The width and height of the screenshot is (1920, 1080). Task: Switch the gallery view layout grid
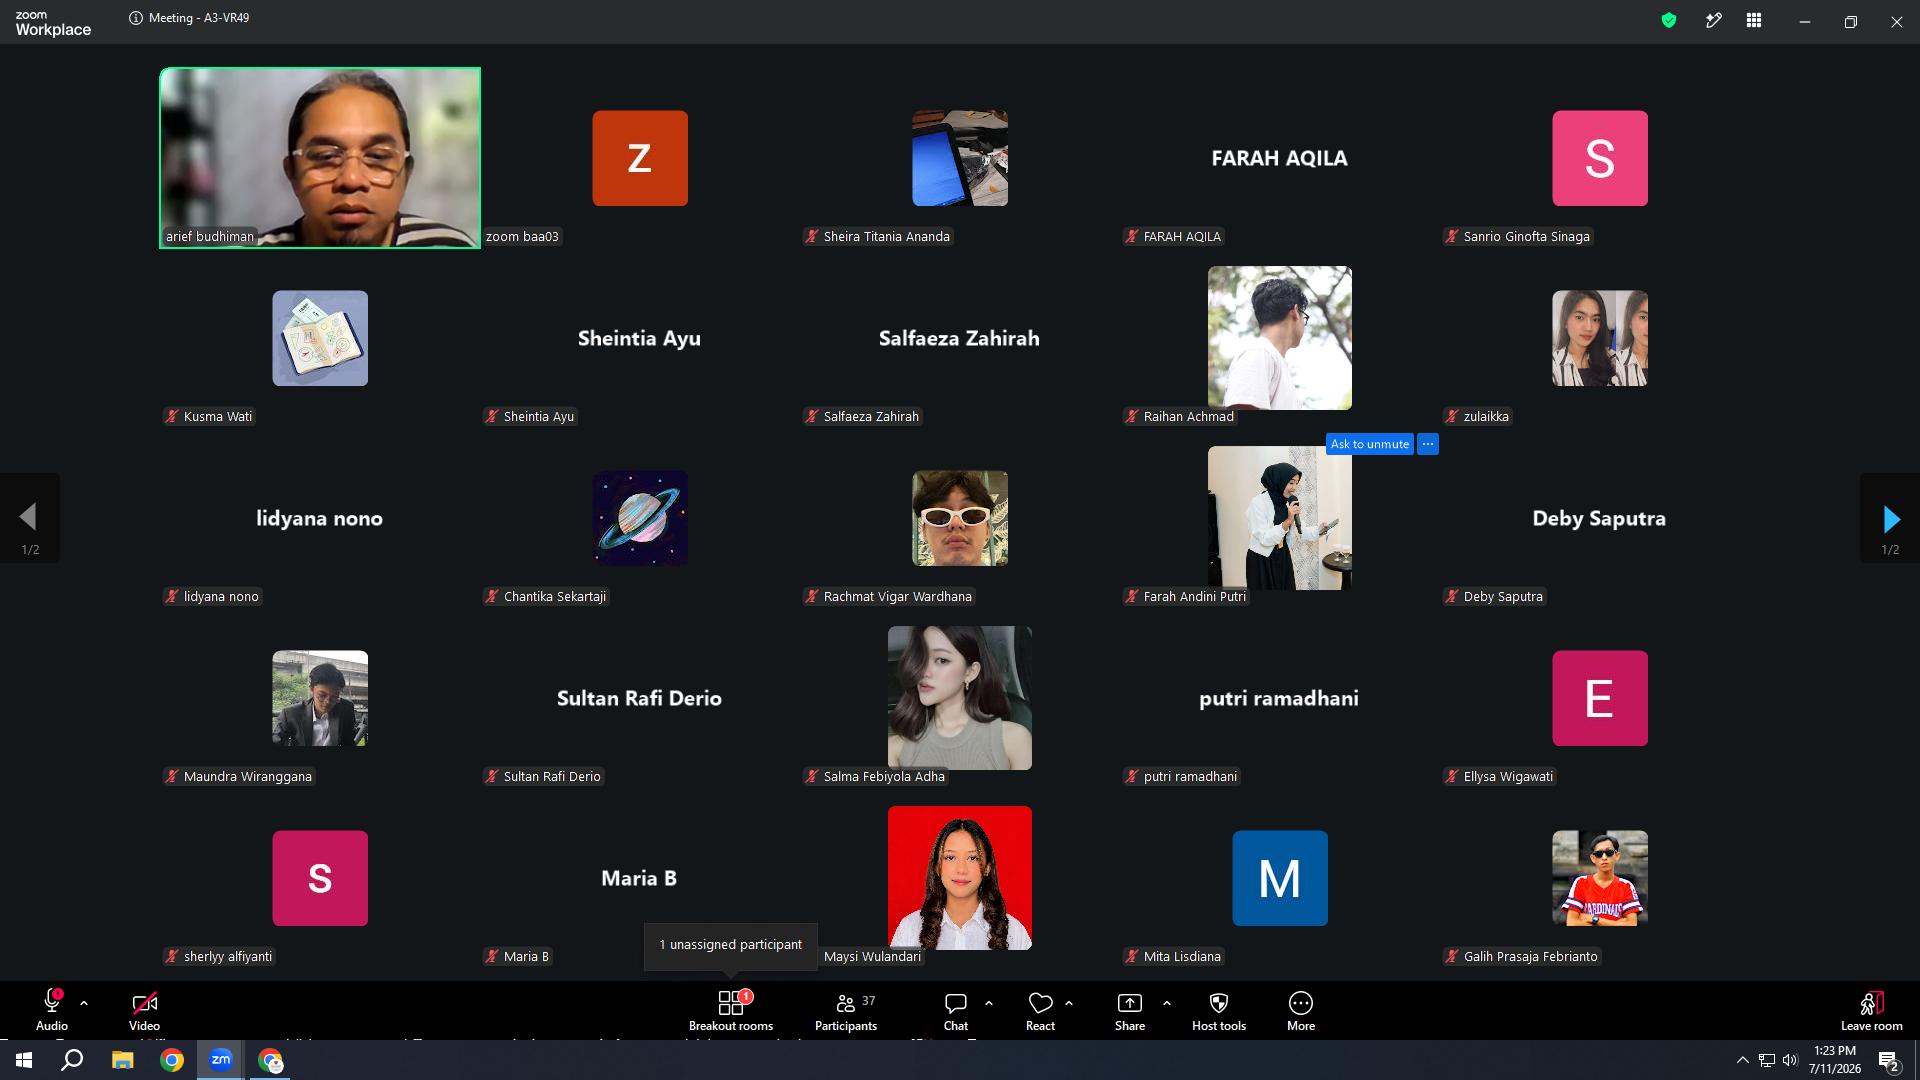pyautogui.click(x=1754, y=20)
